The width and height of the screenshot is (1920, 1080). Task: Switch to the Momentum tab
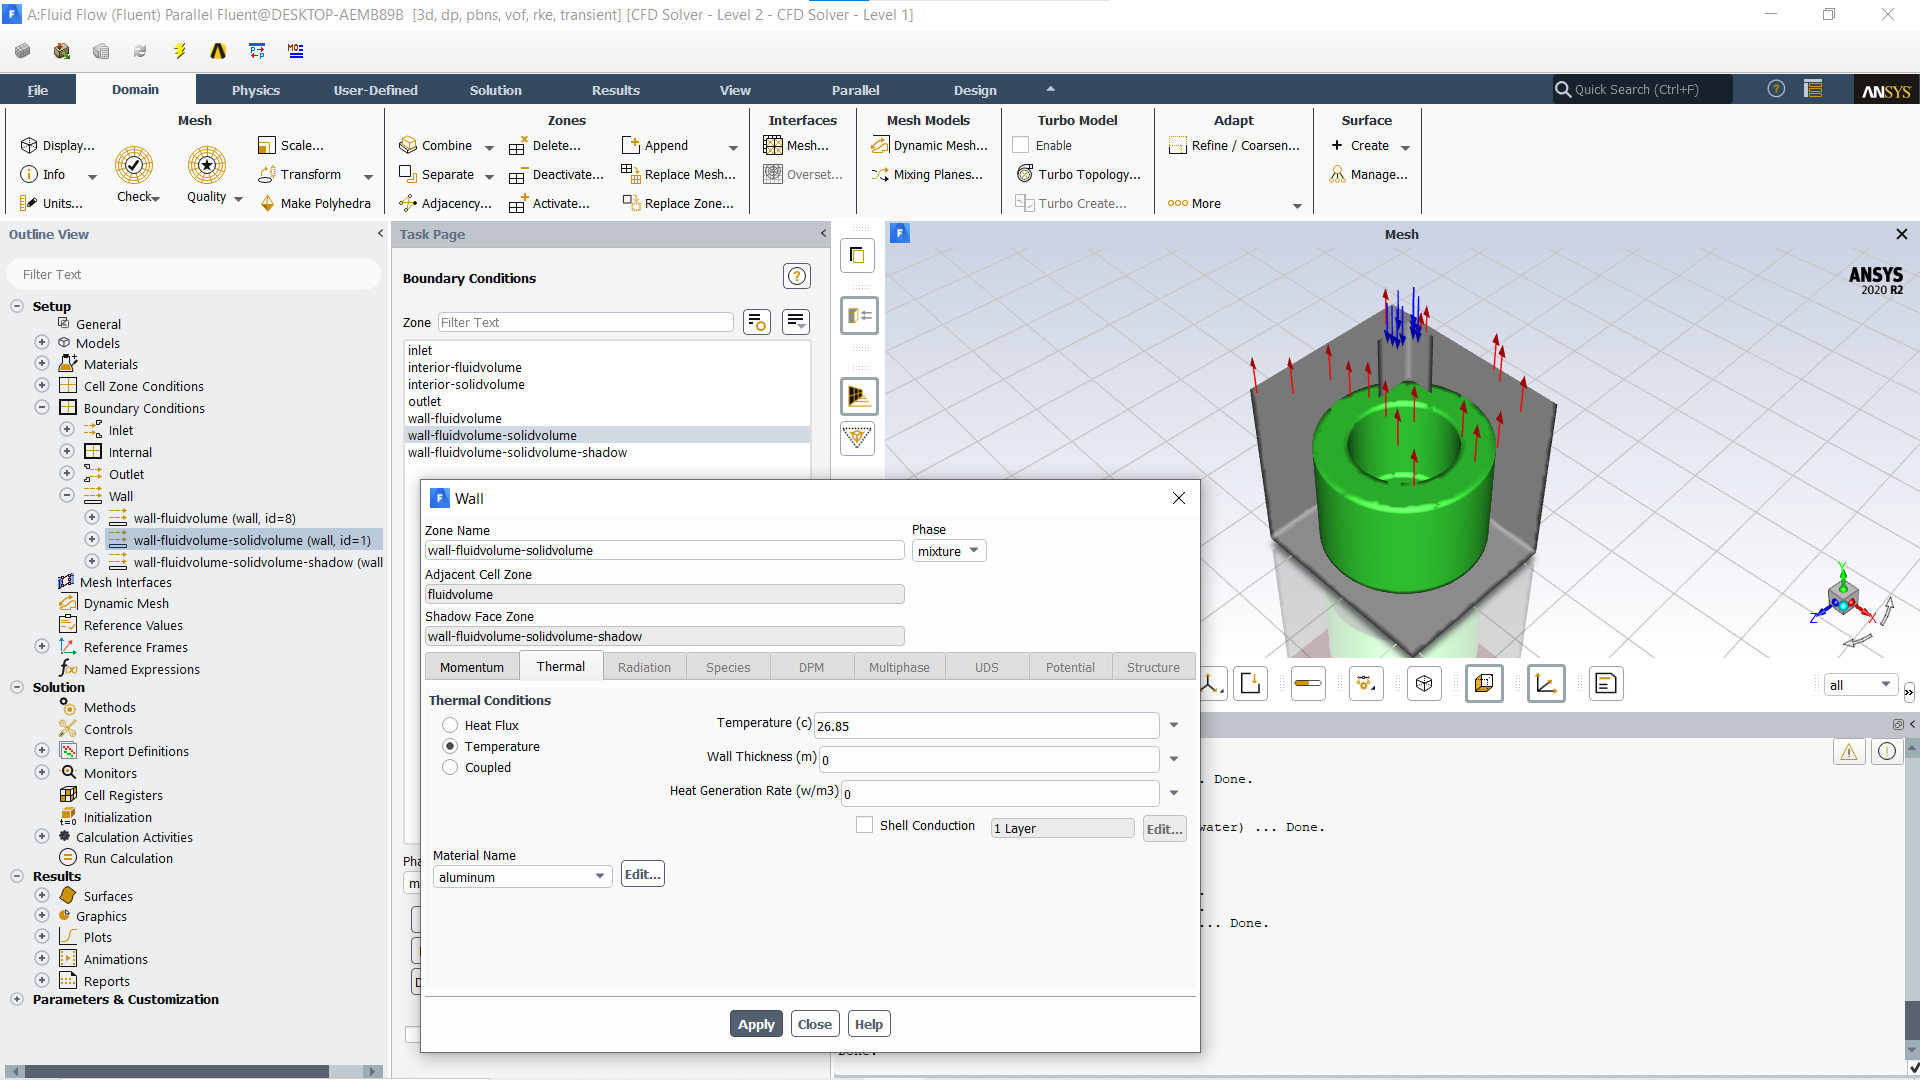pos(472,667)
